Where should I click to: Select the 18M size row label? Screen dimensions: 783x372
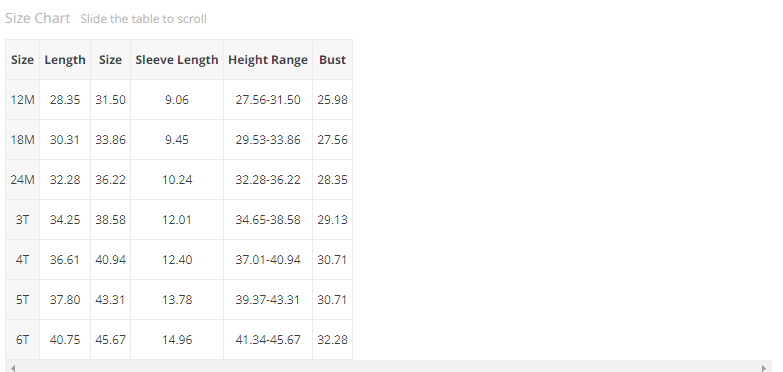22,140
